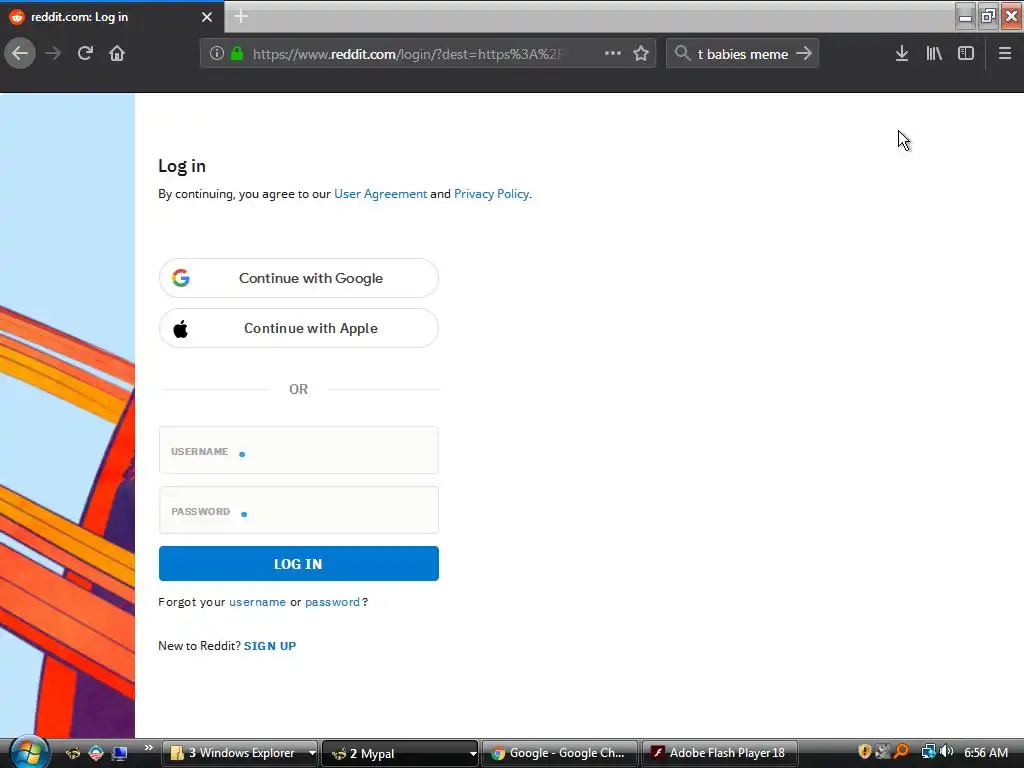The height and width of the screenshot is (768, 1024).
Task: Focus the Username field
Action: coord(298,450)
